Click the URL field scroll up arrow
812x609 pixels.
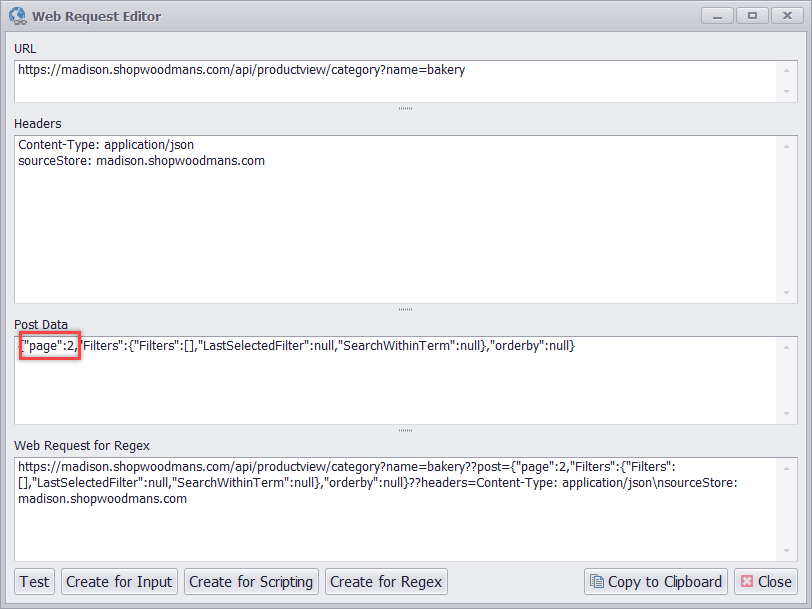click(x=789, y=69)
